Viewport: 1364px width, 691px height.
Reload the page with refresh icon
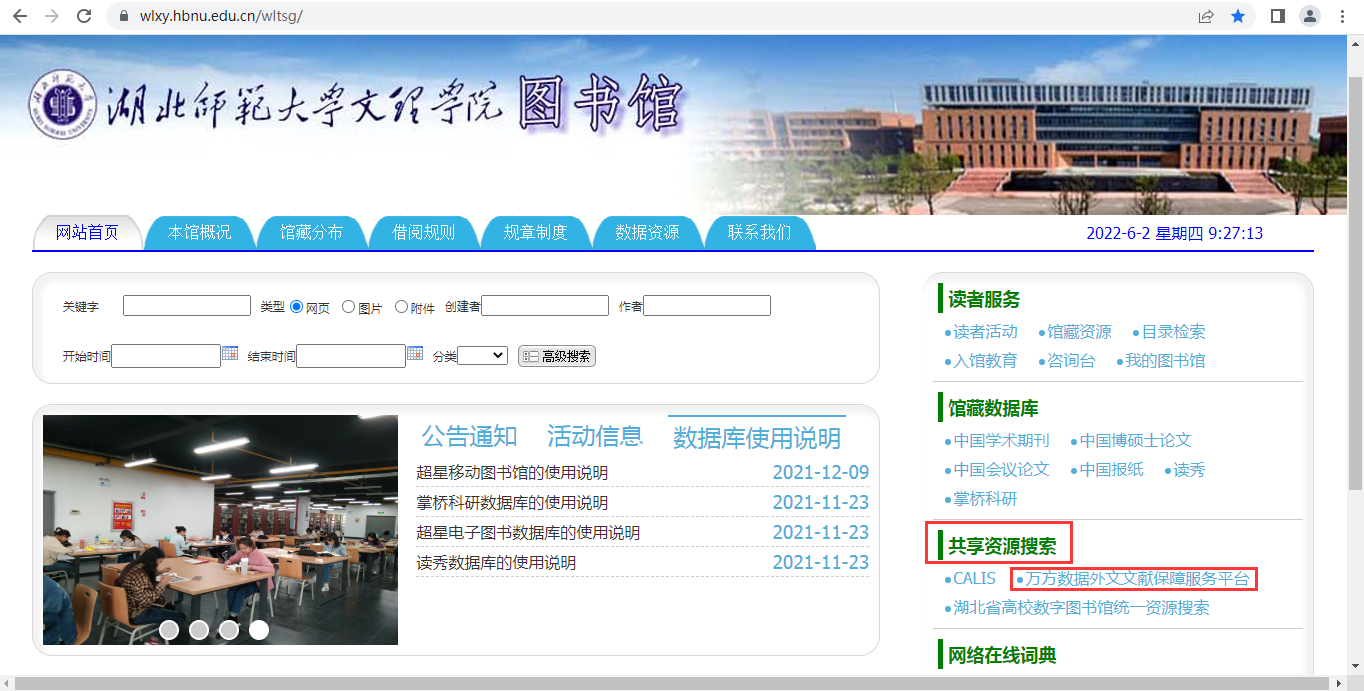[84, 16]
